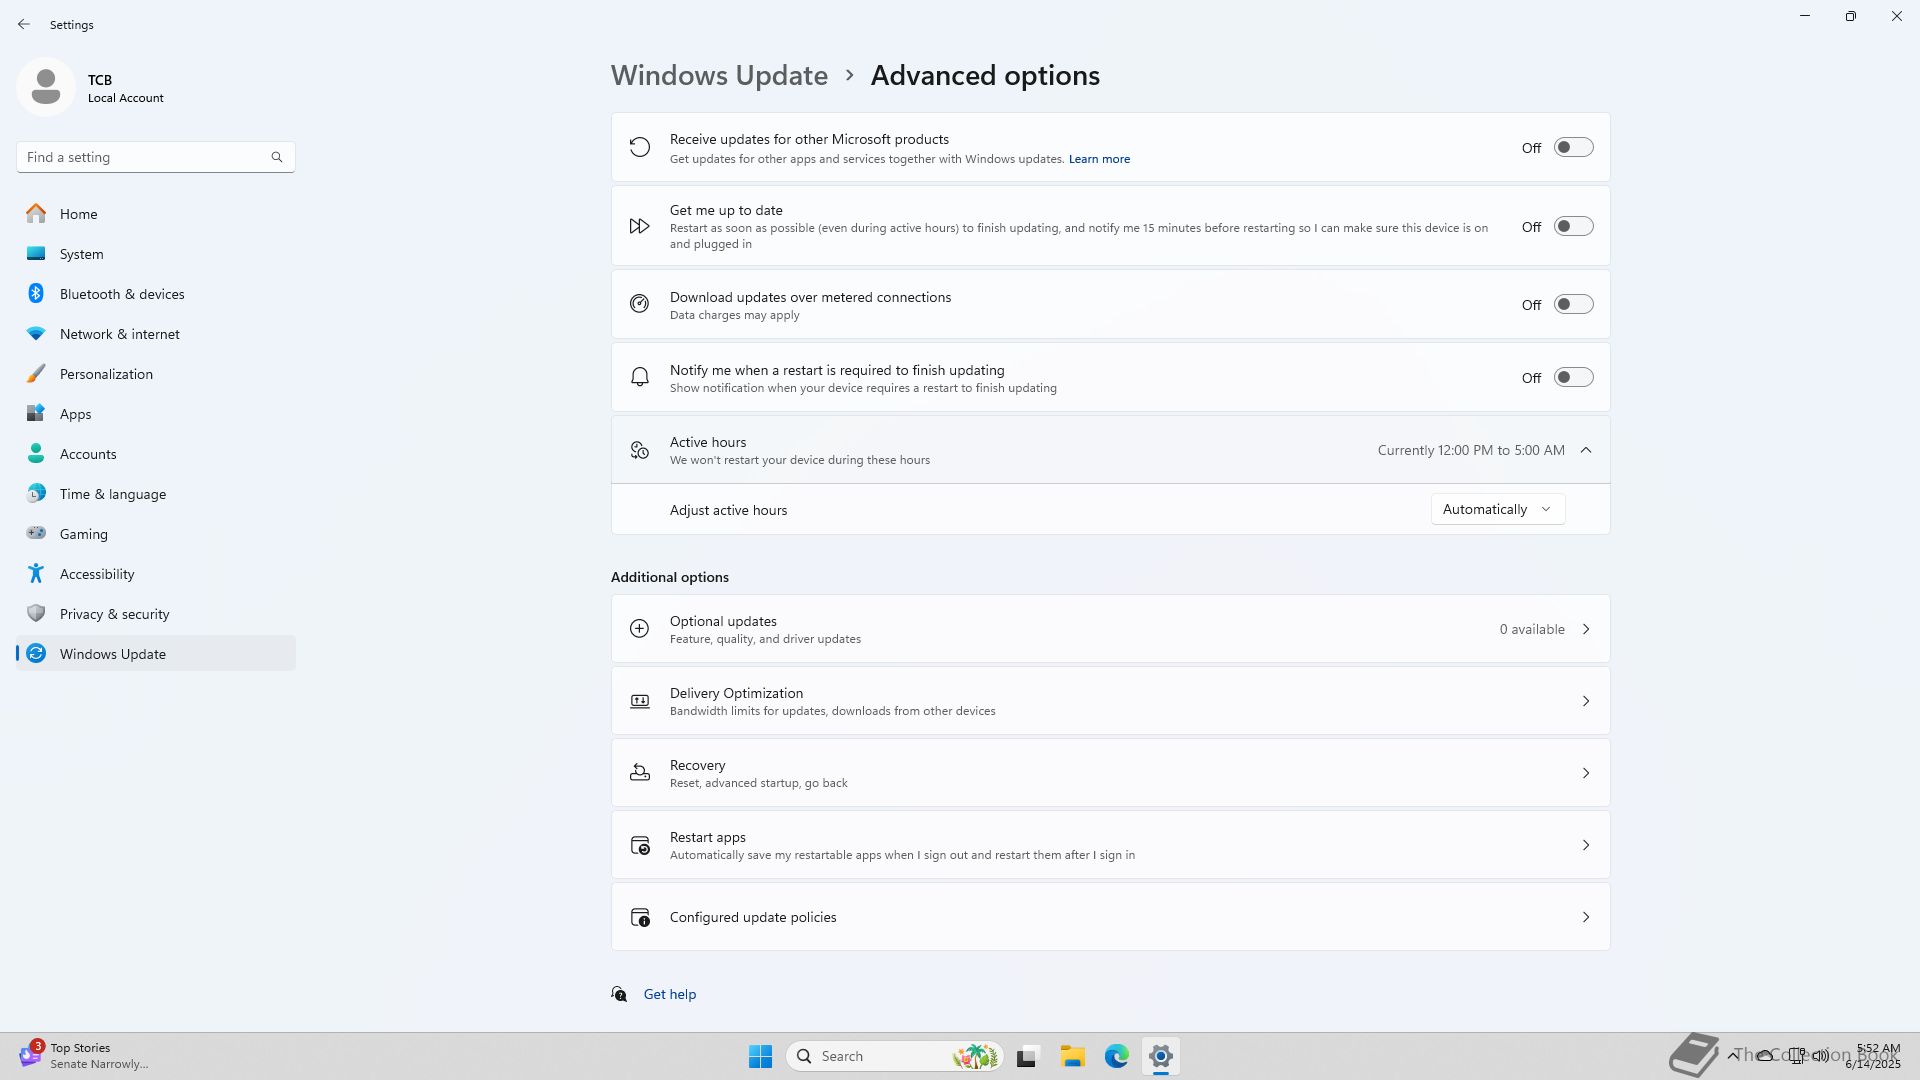Click the Windows Start button
1920x1080 pixels.
(760, 1056)
